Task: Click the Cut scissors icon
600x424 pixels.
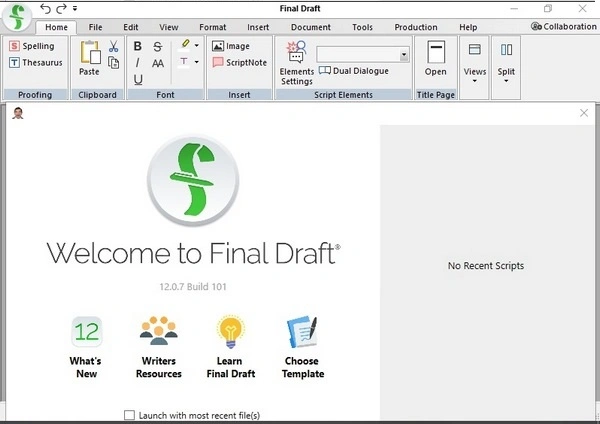Action: point(113,46)
